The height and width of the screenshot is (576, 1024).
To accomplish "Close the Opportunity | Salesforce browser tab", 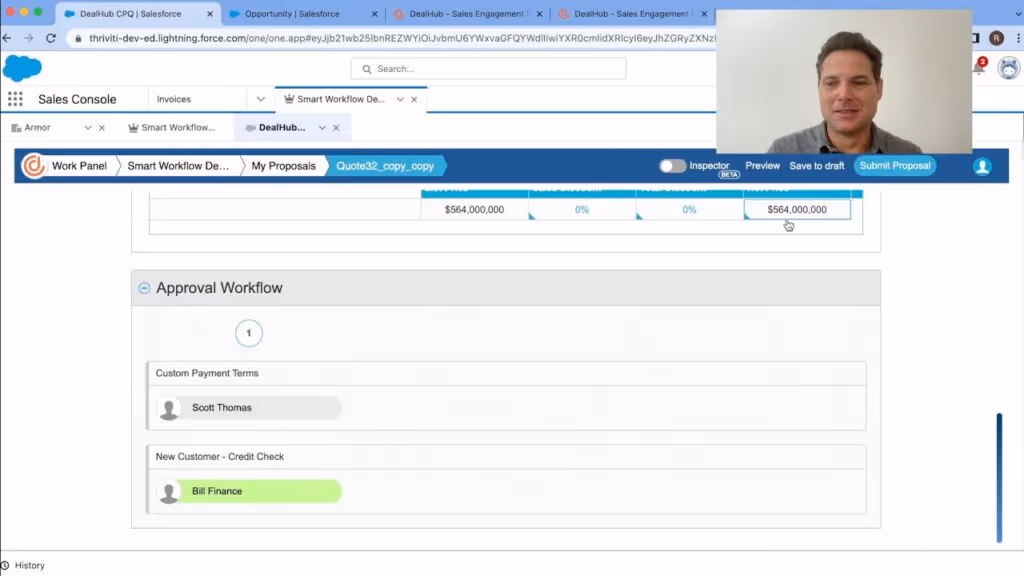I will (374, 14).
